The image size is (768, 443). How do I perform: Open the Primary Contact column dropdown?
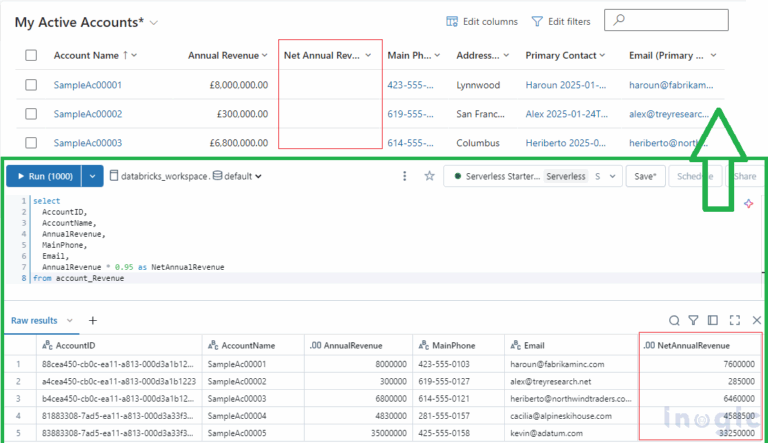point(602,55)
